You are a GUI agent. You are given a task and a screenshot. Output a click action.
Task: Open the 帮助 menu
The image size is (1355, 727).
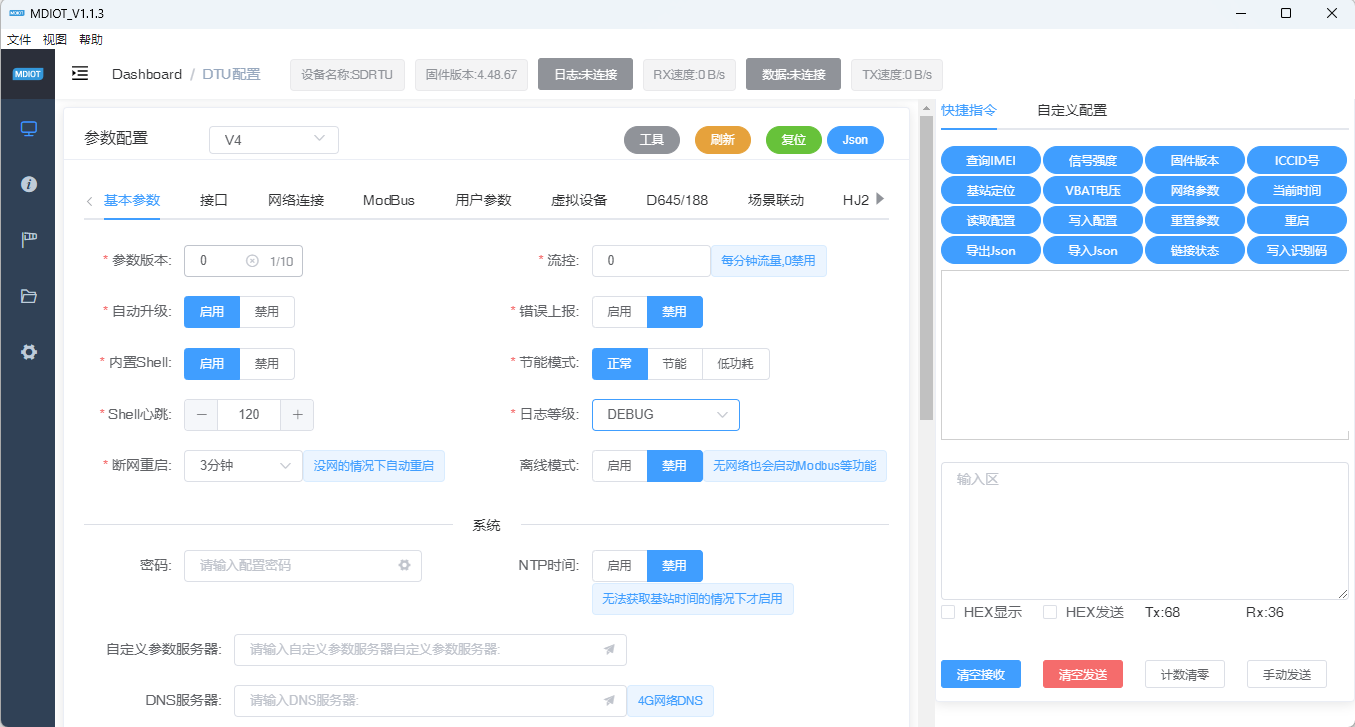(91, 40)
